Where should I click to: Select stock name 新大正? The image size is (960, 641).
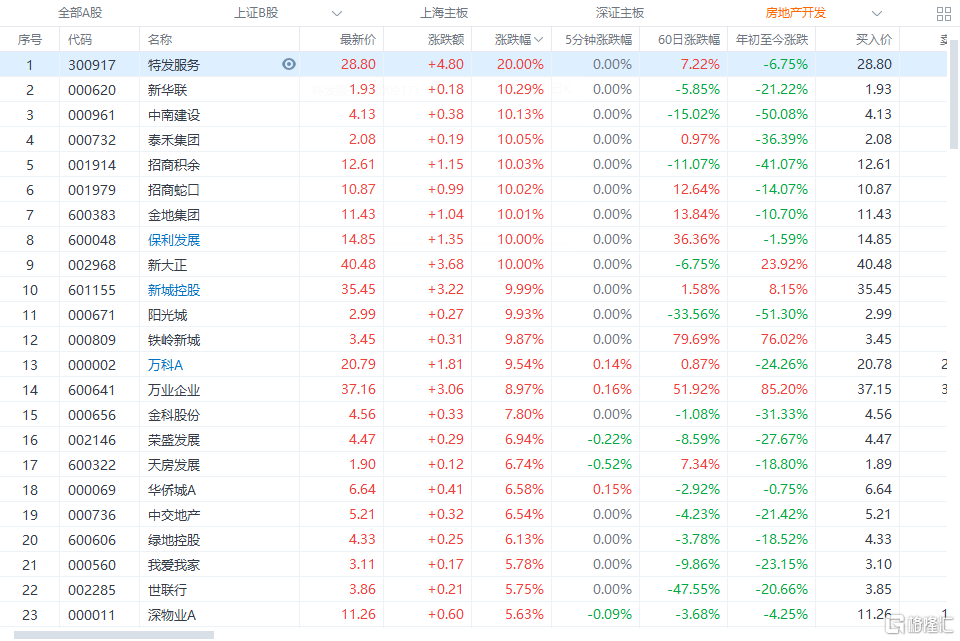(x=167, y=265)
